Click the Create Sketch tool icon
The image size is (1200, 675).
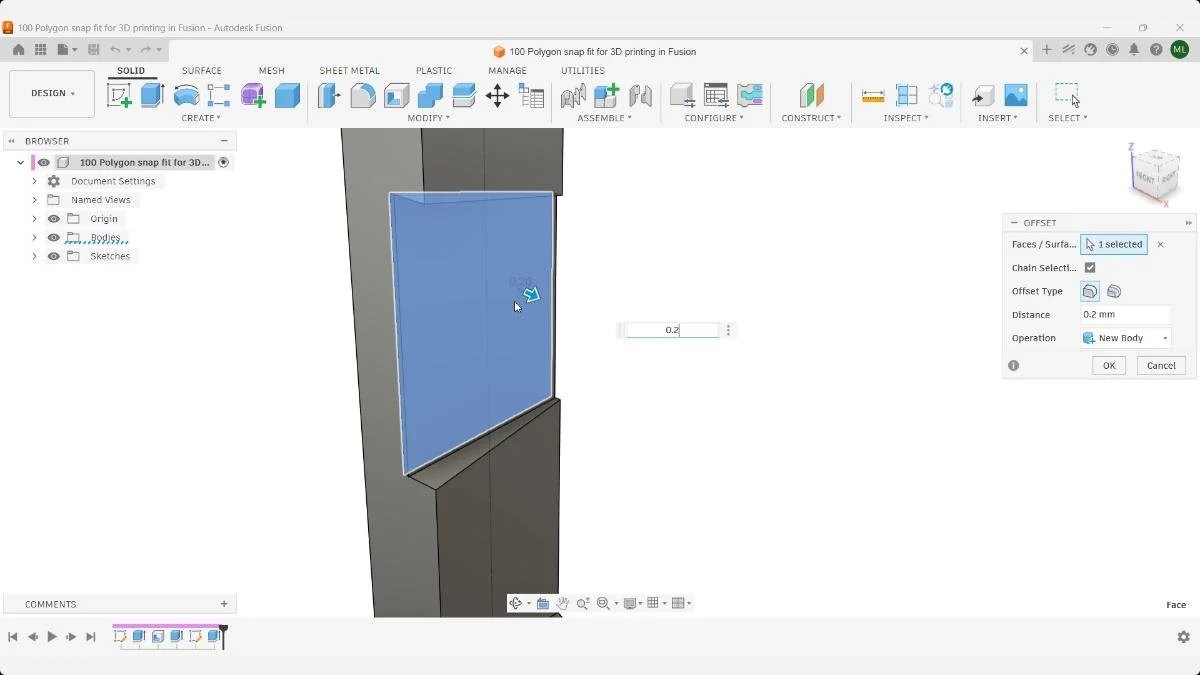pyautogui.click(x=119, y=95)
